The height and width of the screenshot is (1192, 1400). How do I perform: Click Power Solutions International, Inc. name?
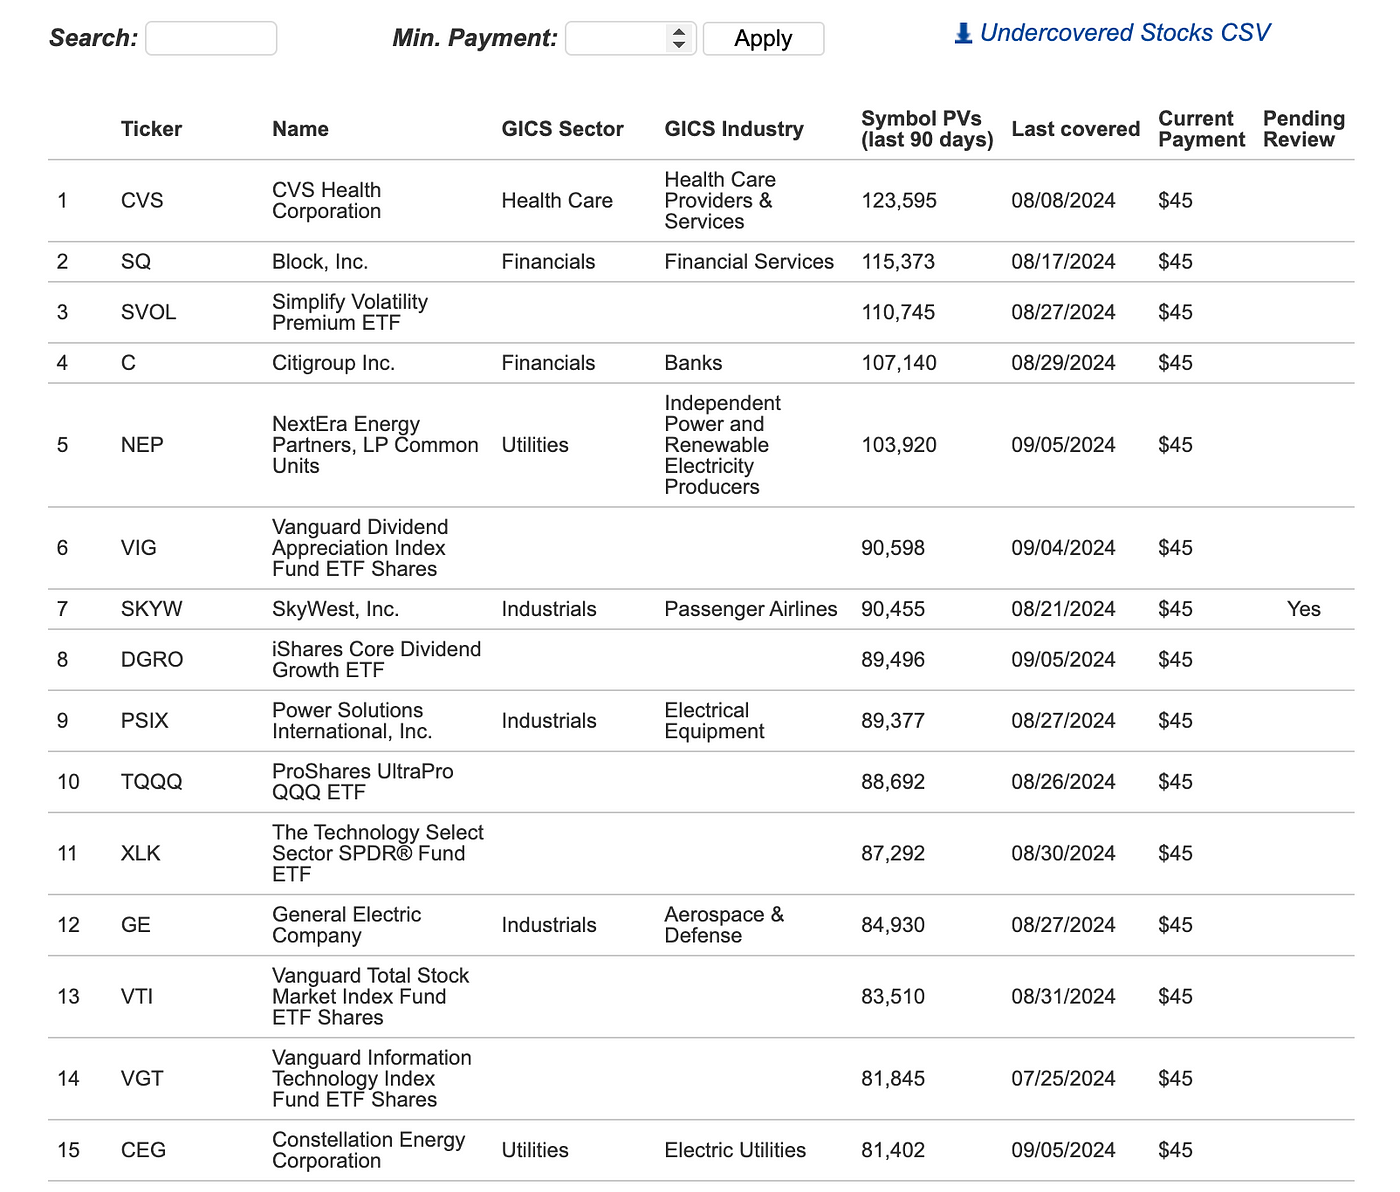tap(352, 721)
